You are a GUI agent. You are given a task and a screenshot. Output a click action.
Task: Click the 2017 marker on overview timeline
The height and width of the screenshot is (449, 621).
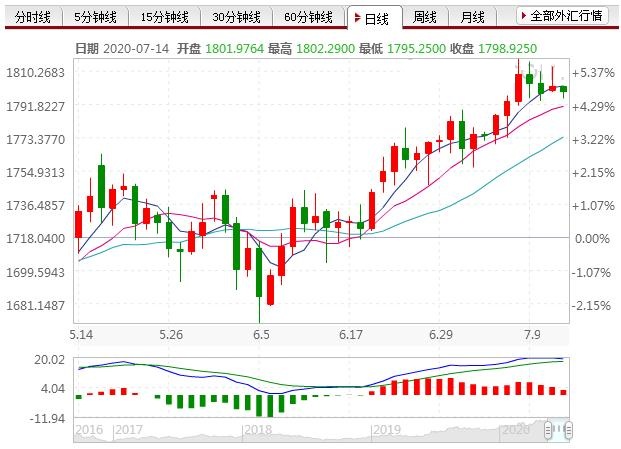(128, 430)
